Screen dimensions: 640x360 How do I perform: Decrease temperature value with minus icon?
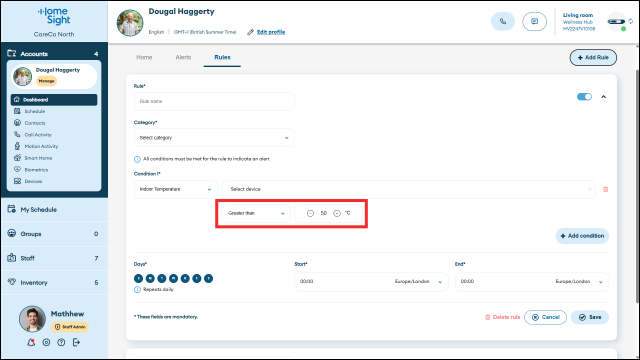310,213
